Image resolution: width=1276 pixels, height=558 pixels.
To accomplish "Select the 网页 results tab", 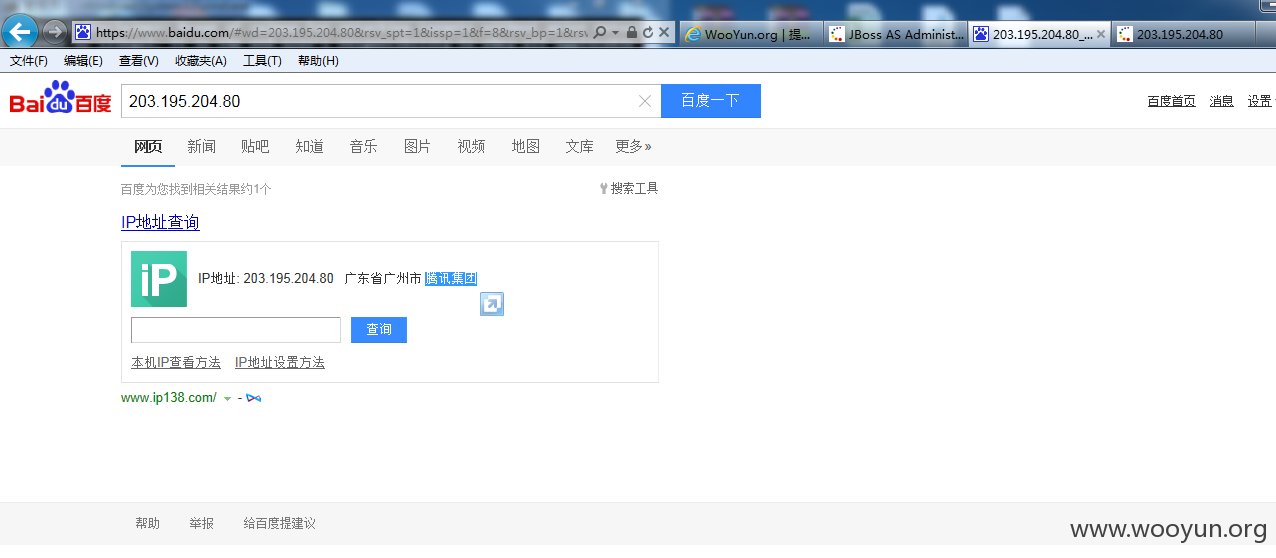I will pyautogui.click(x=148, y=146).
